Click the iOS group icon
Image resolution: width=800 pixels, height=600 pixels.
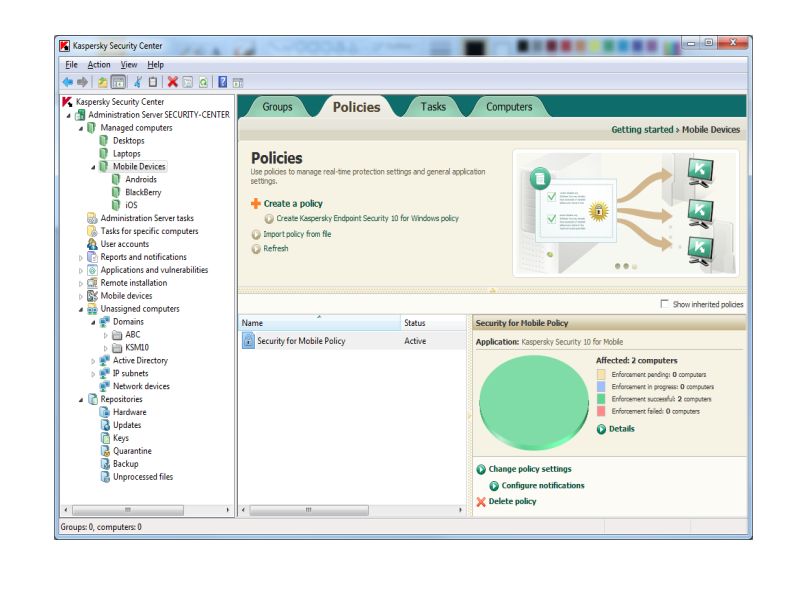click(x=116, y=205)
